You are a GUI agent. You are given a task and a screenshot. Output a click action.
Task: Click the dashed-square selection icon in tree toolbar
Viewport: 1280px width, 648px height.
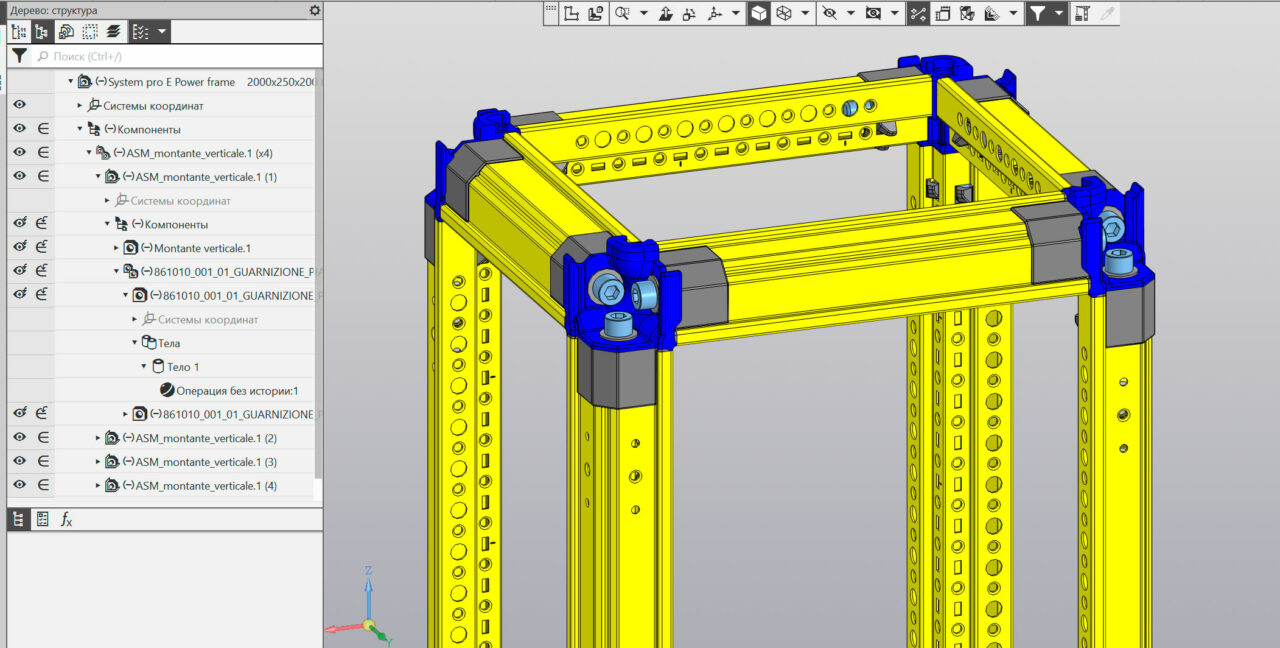coord(90,32)
